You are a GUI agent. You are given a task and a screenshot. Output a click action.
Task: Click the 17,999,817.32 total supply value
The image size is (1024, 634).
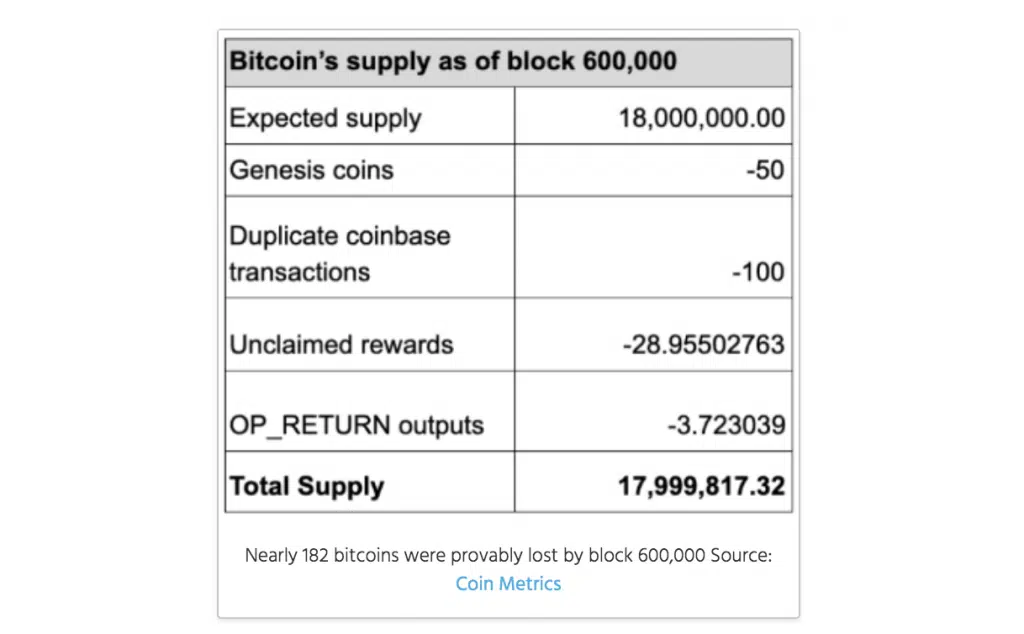[701, 486]
